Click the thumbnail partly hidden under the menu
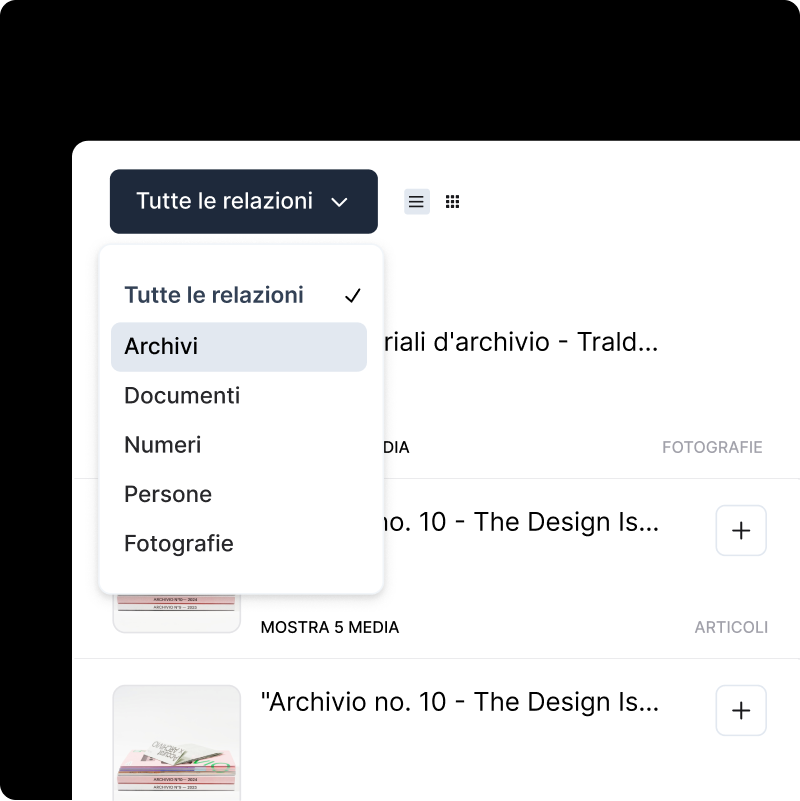The width and height of the screenshot is (800, 801). point(177,612)
